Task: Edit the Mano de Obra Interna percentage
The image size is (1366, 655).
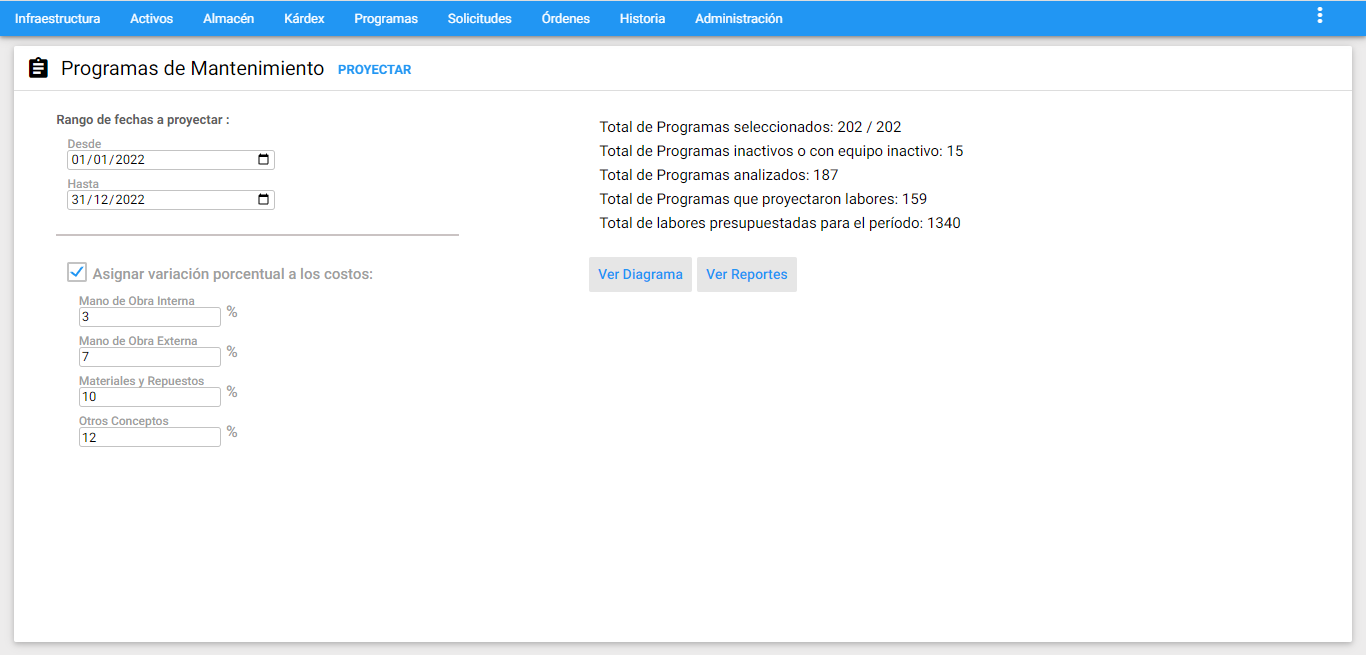Action: pyautogui.click(x=150, y=317)
